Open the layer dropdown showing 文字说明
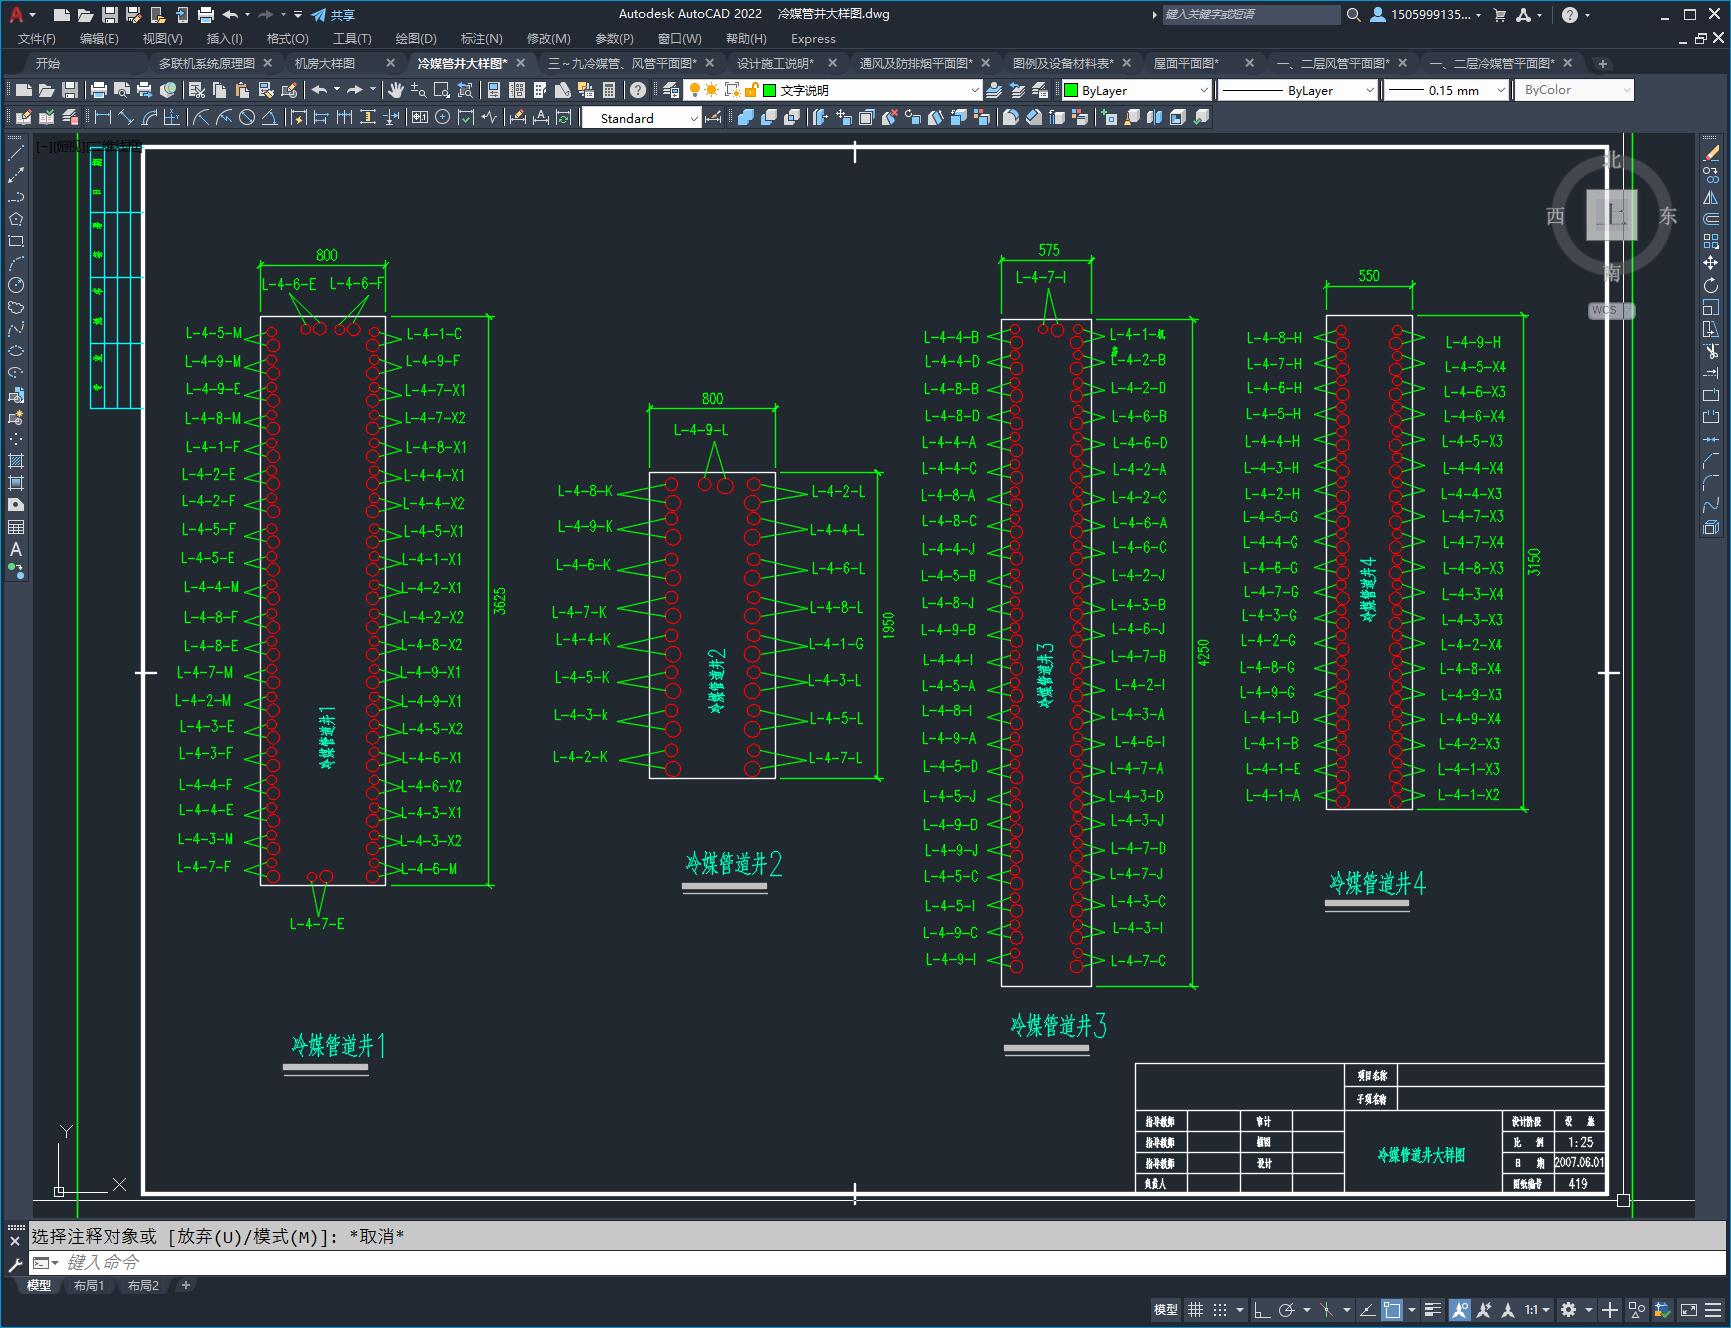Viewport: 1731px width, 1328px height. click(834, 90)
